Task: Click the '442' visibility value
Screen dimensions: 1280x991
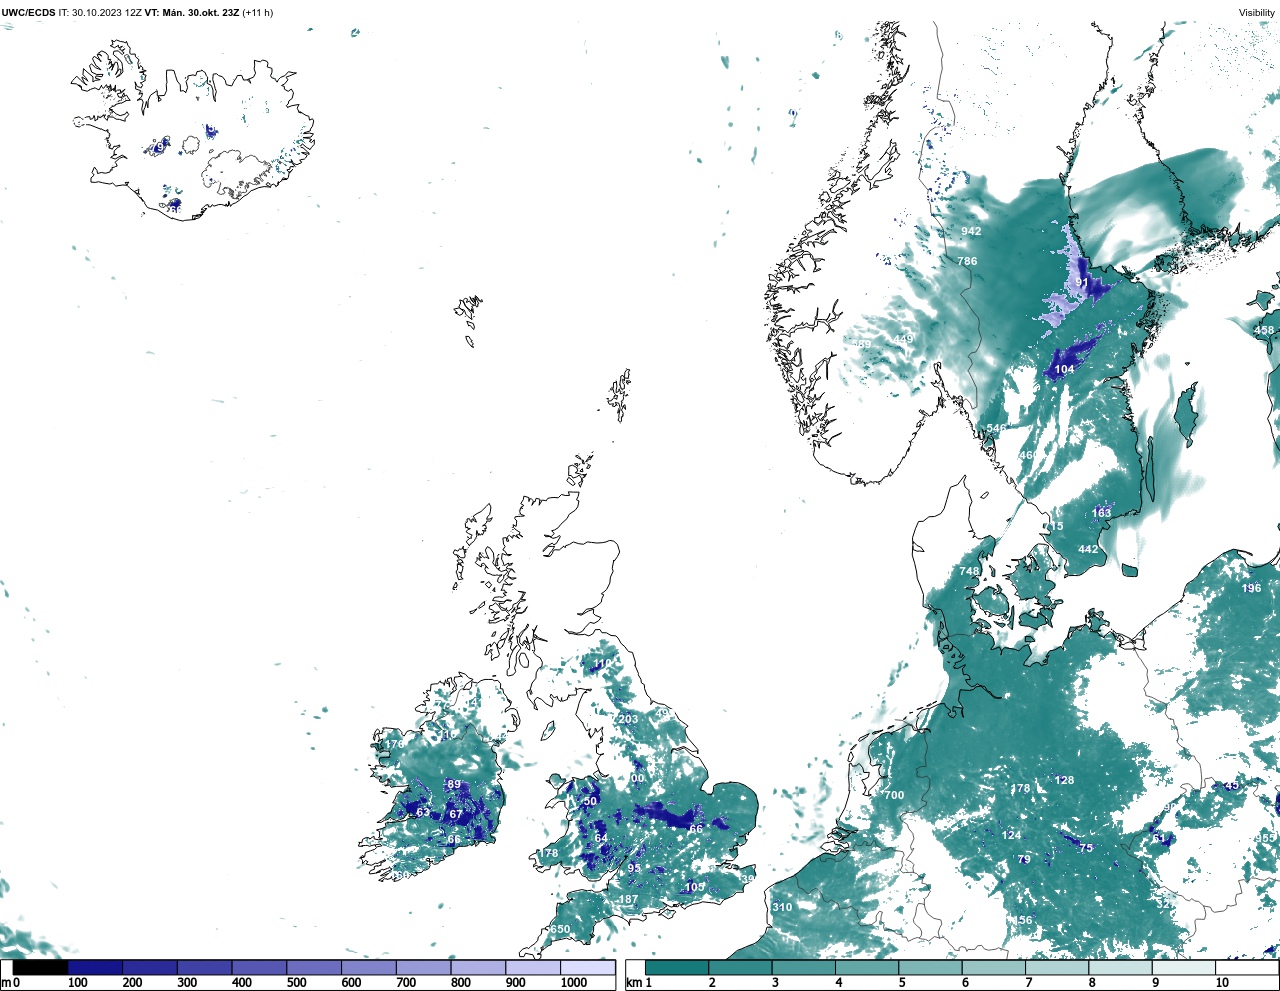Action: coord(1088,549)
